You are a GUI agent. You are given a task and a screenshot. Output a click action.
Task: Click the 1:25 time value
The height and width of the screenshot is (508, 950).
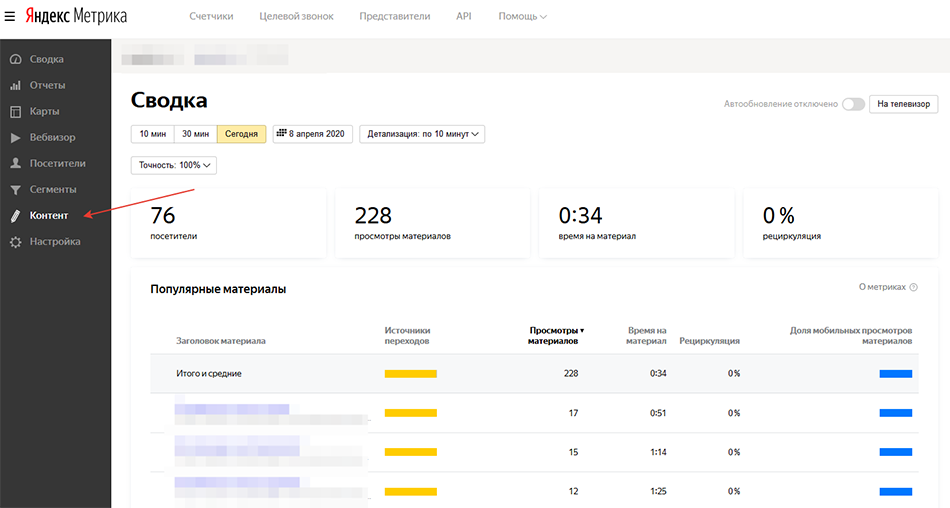pos(658,492)
